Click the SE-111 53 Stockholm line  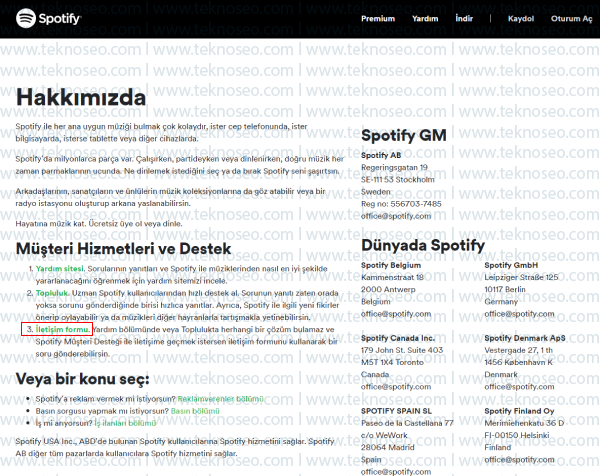pos(398,179)
